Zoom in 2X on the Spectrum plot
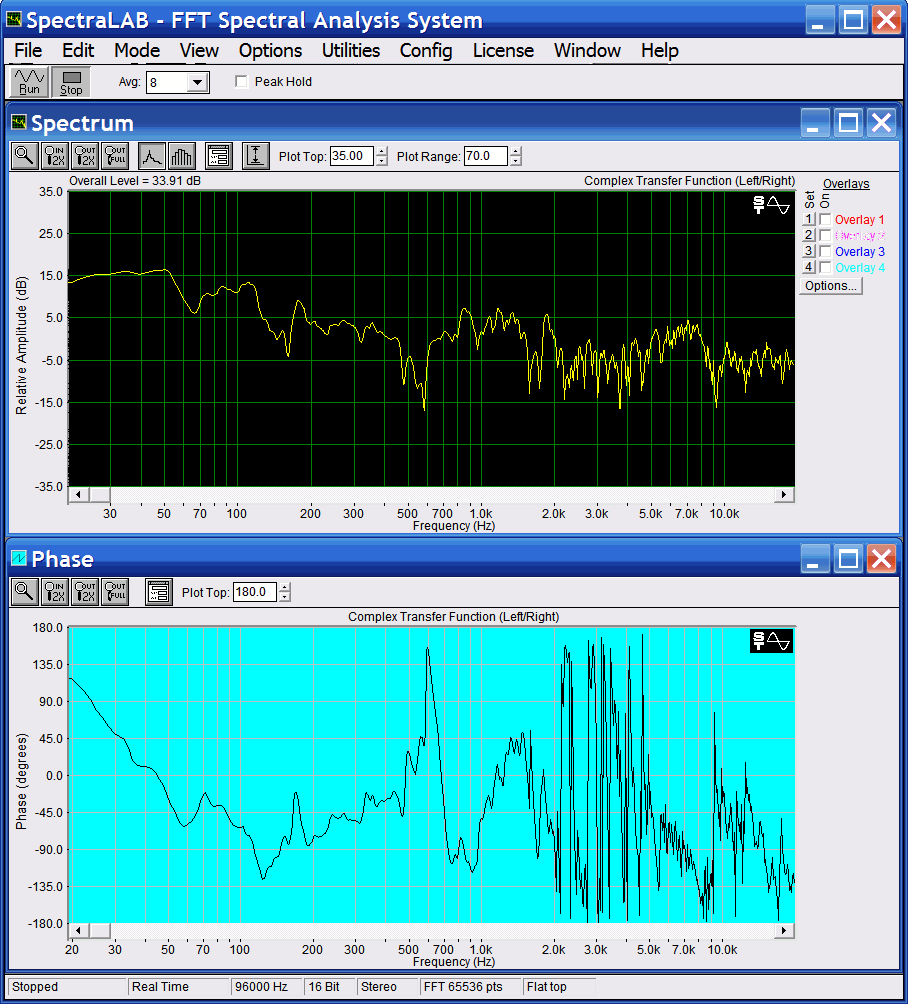Screen dimensions: 908x1004 pyautogui.click(x=55, y=156)
